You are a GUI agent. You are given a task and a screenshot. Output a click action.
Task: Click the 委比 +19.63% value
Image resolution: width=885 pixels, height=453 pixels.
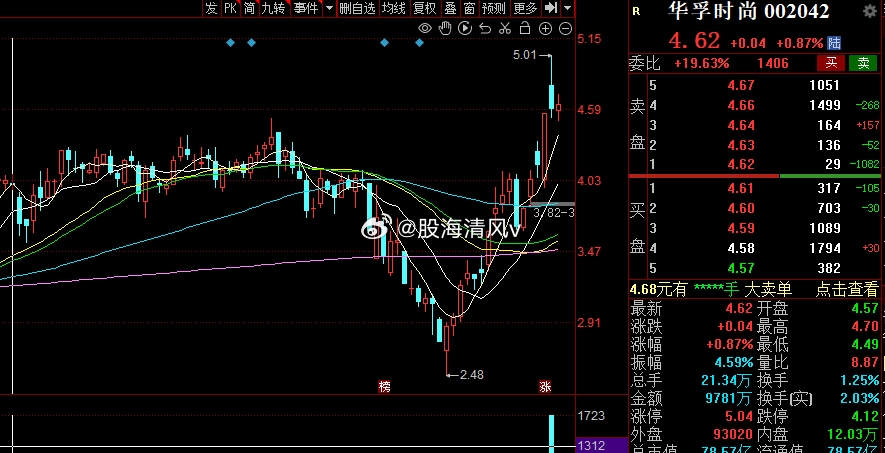(702, 63)
